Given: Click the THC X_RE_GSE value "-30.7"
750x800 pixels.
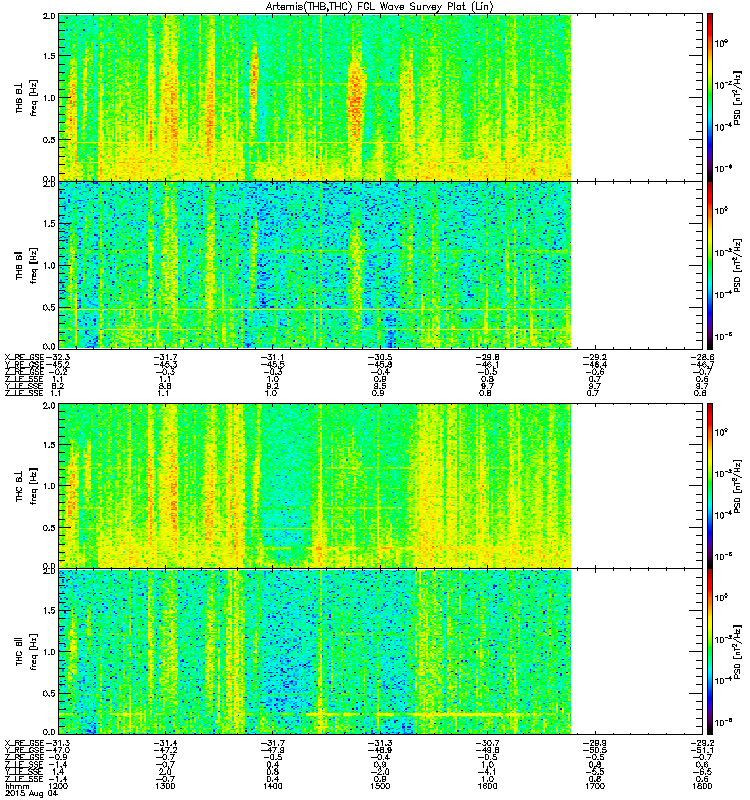Looking at the screenshot, I should coord(487,743).
